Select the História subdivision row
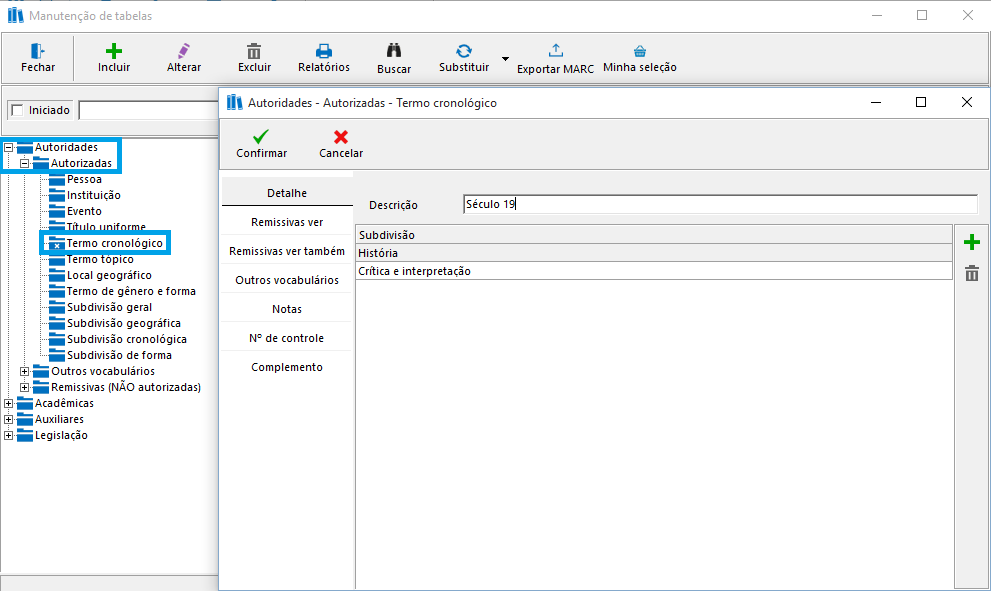The height and width of the screenshot is (591, 991). [654, 253]
